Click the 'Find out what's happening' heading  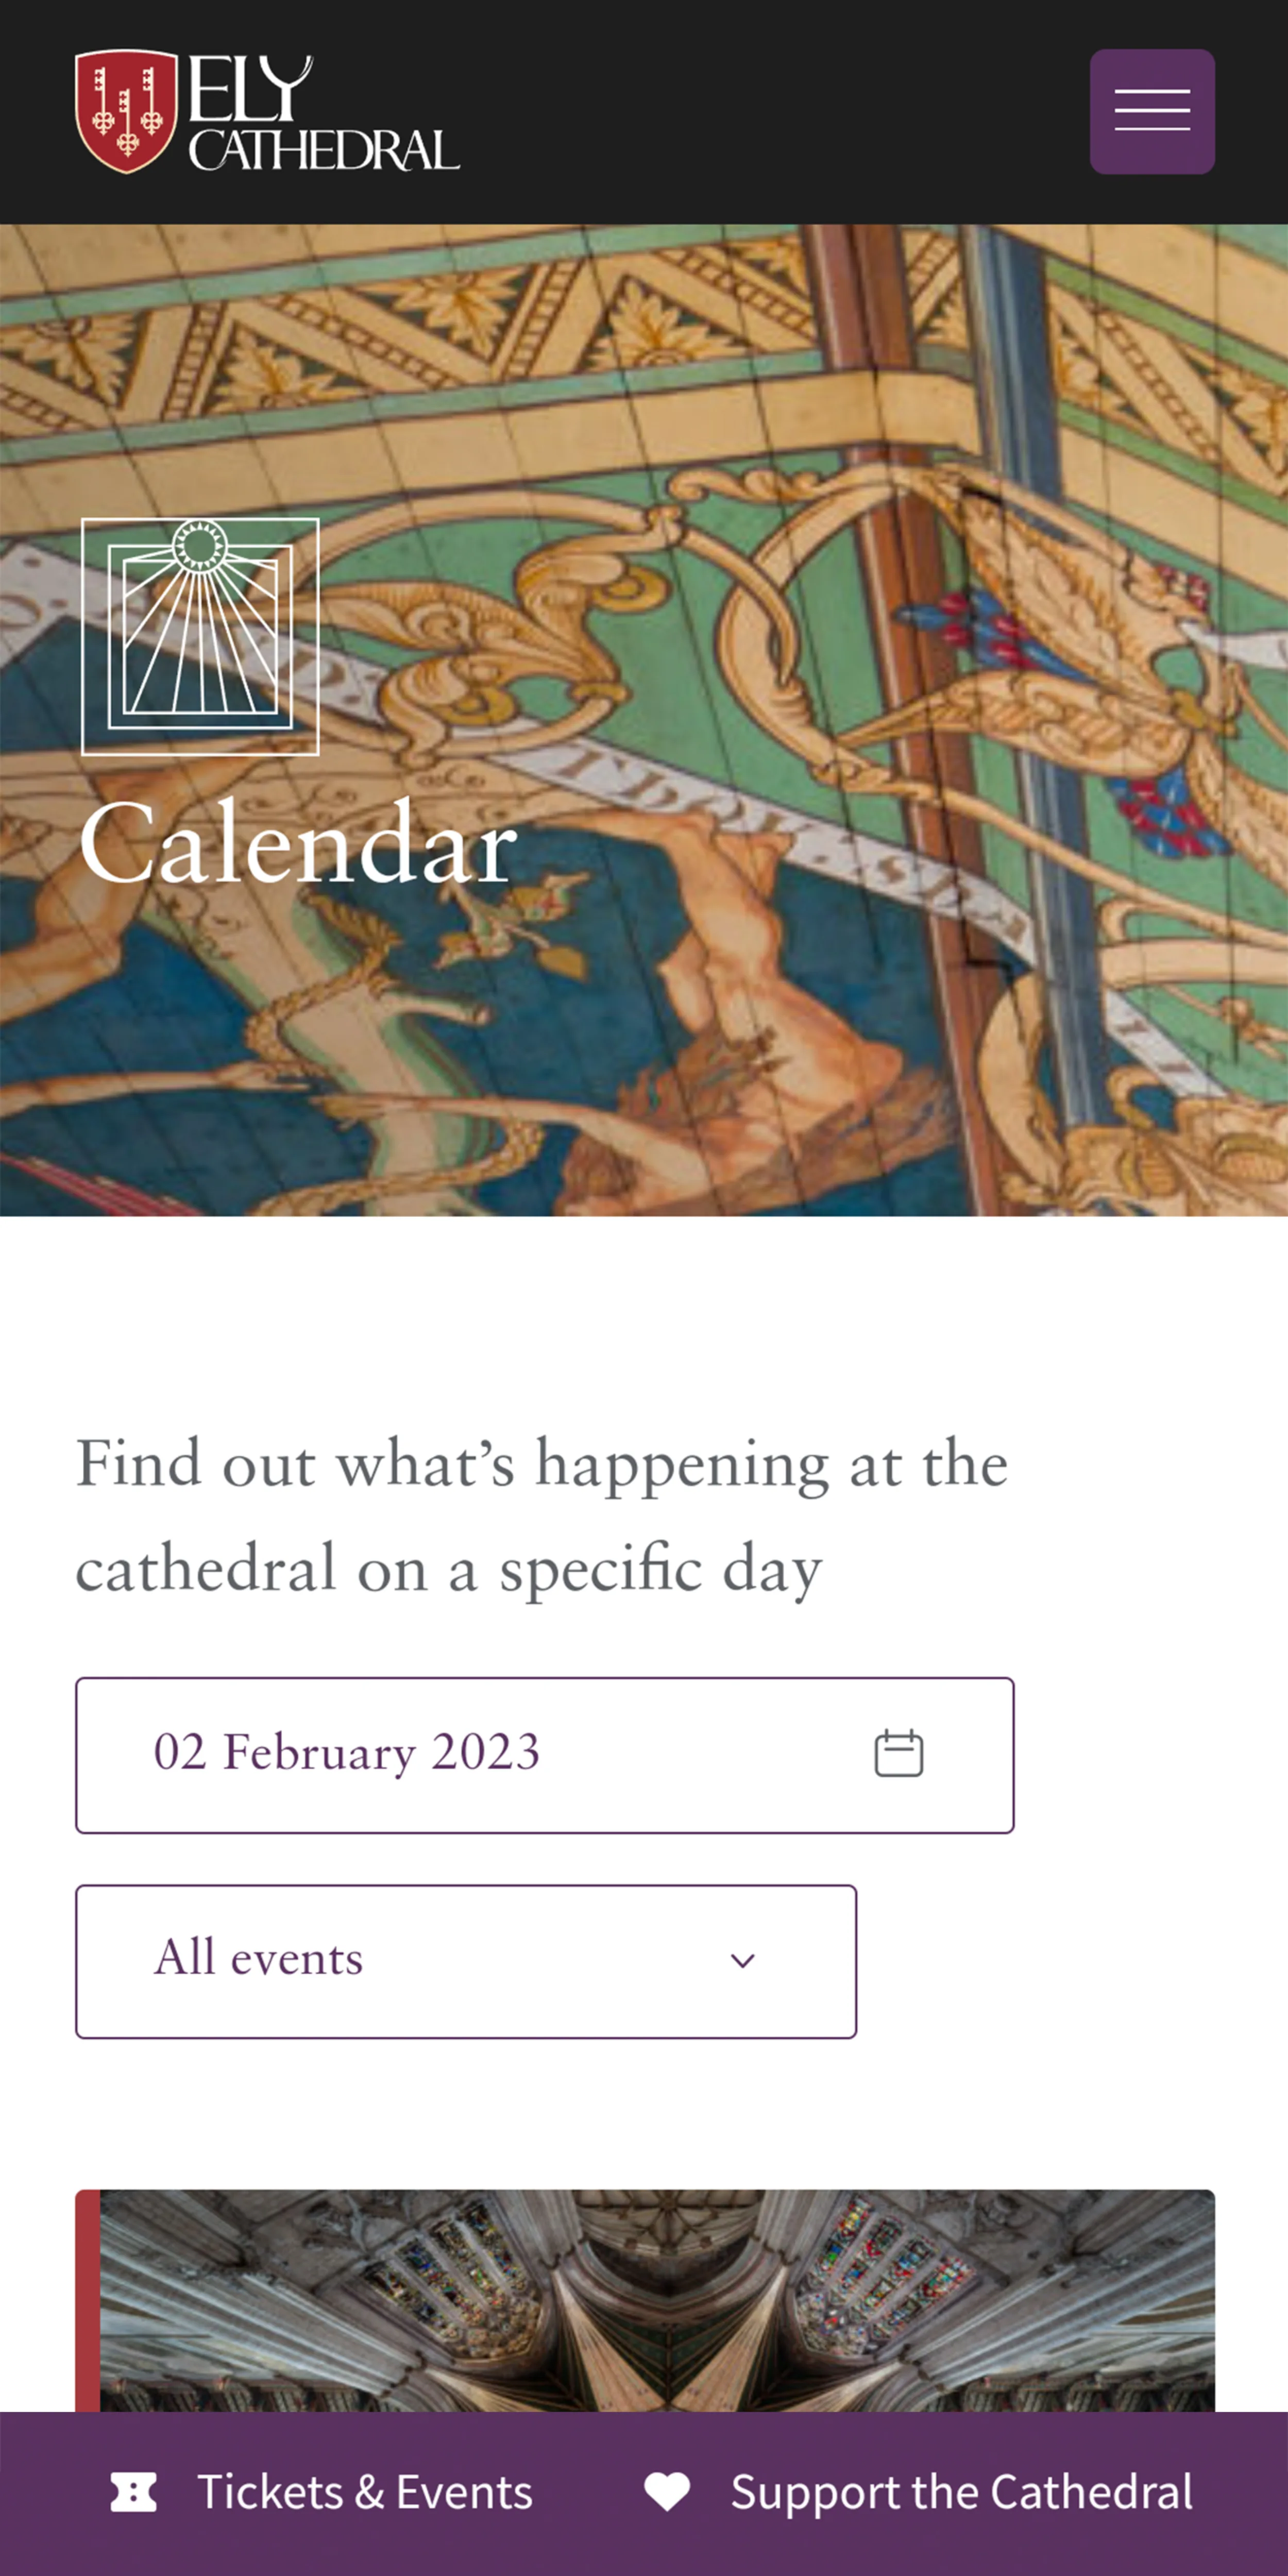pyautogui.click(x=541, y=1516)
